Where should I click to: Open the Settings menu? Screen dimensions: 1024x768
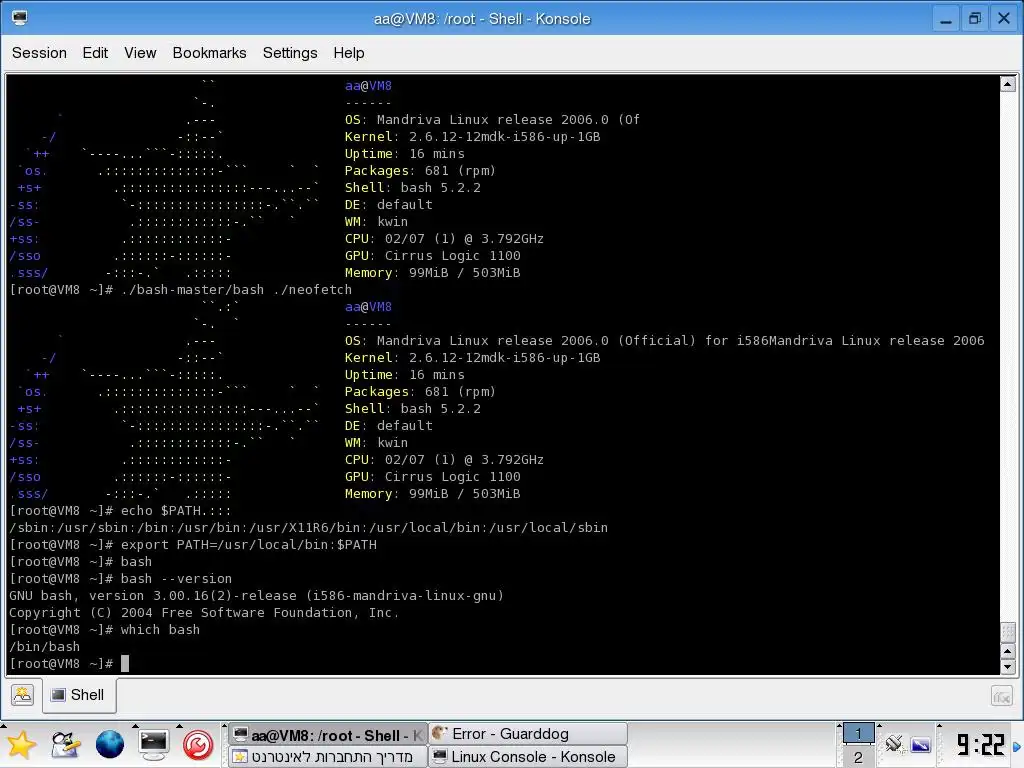(x=290, y=53)
